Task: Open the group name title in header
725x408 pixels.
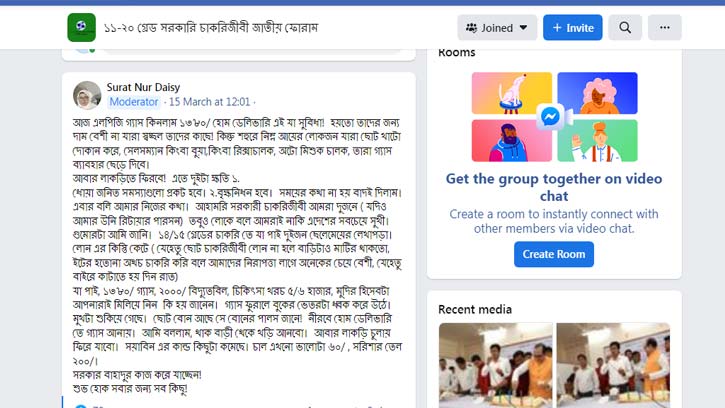Action: point(211,28)
